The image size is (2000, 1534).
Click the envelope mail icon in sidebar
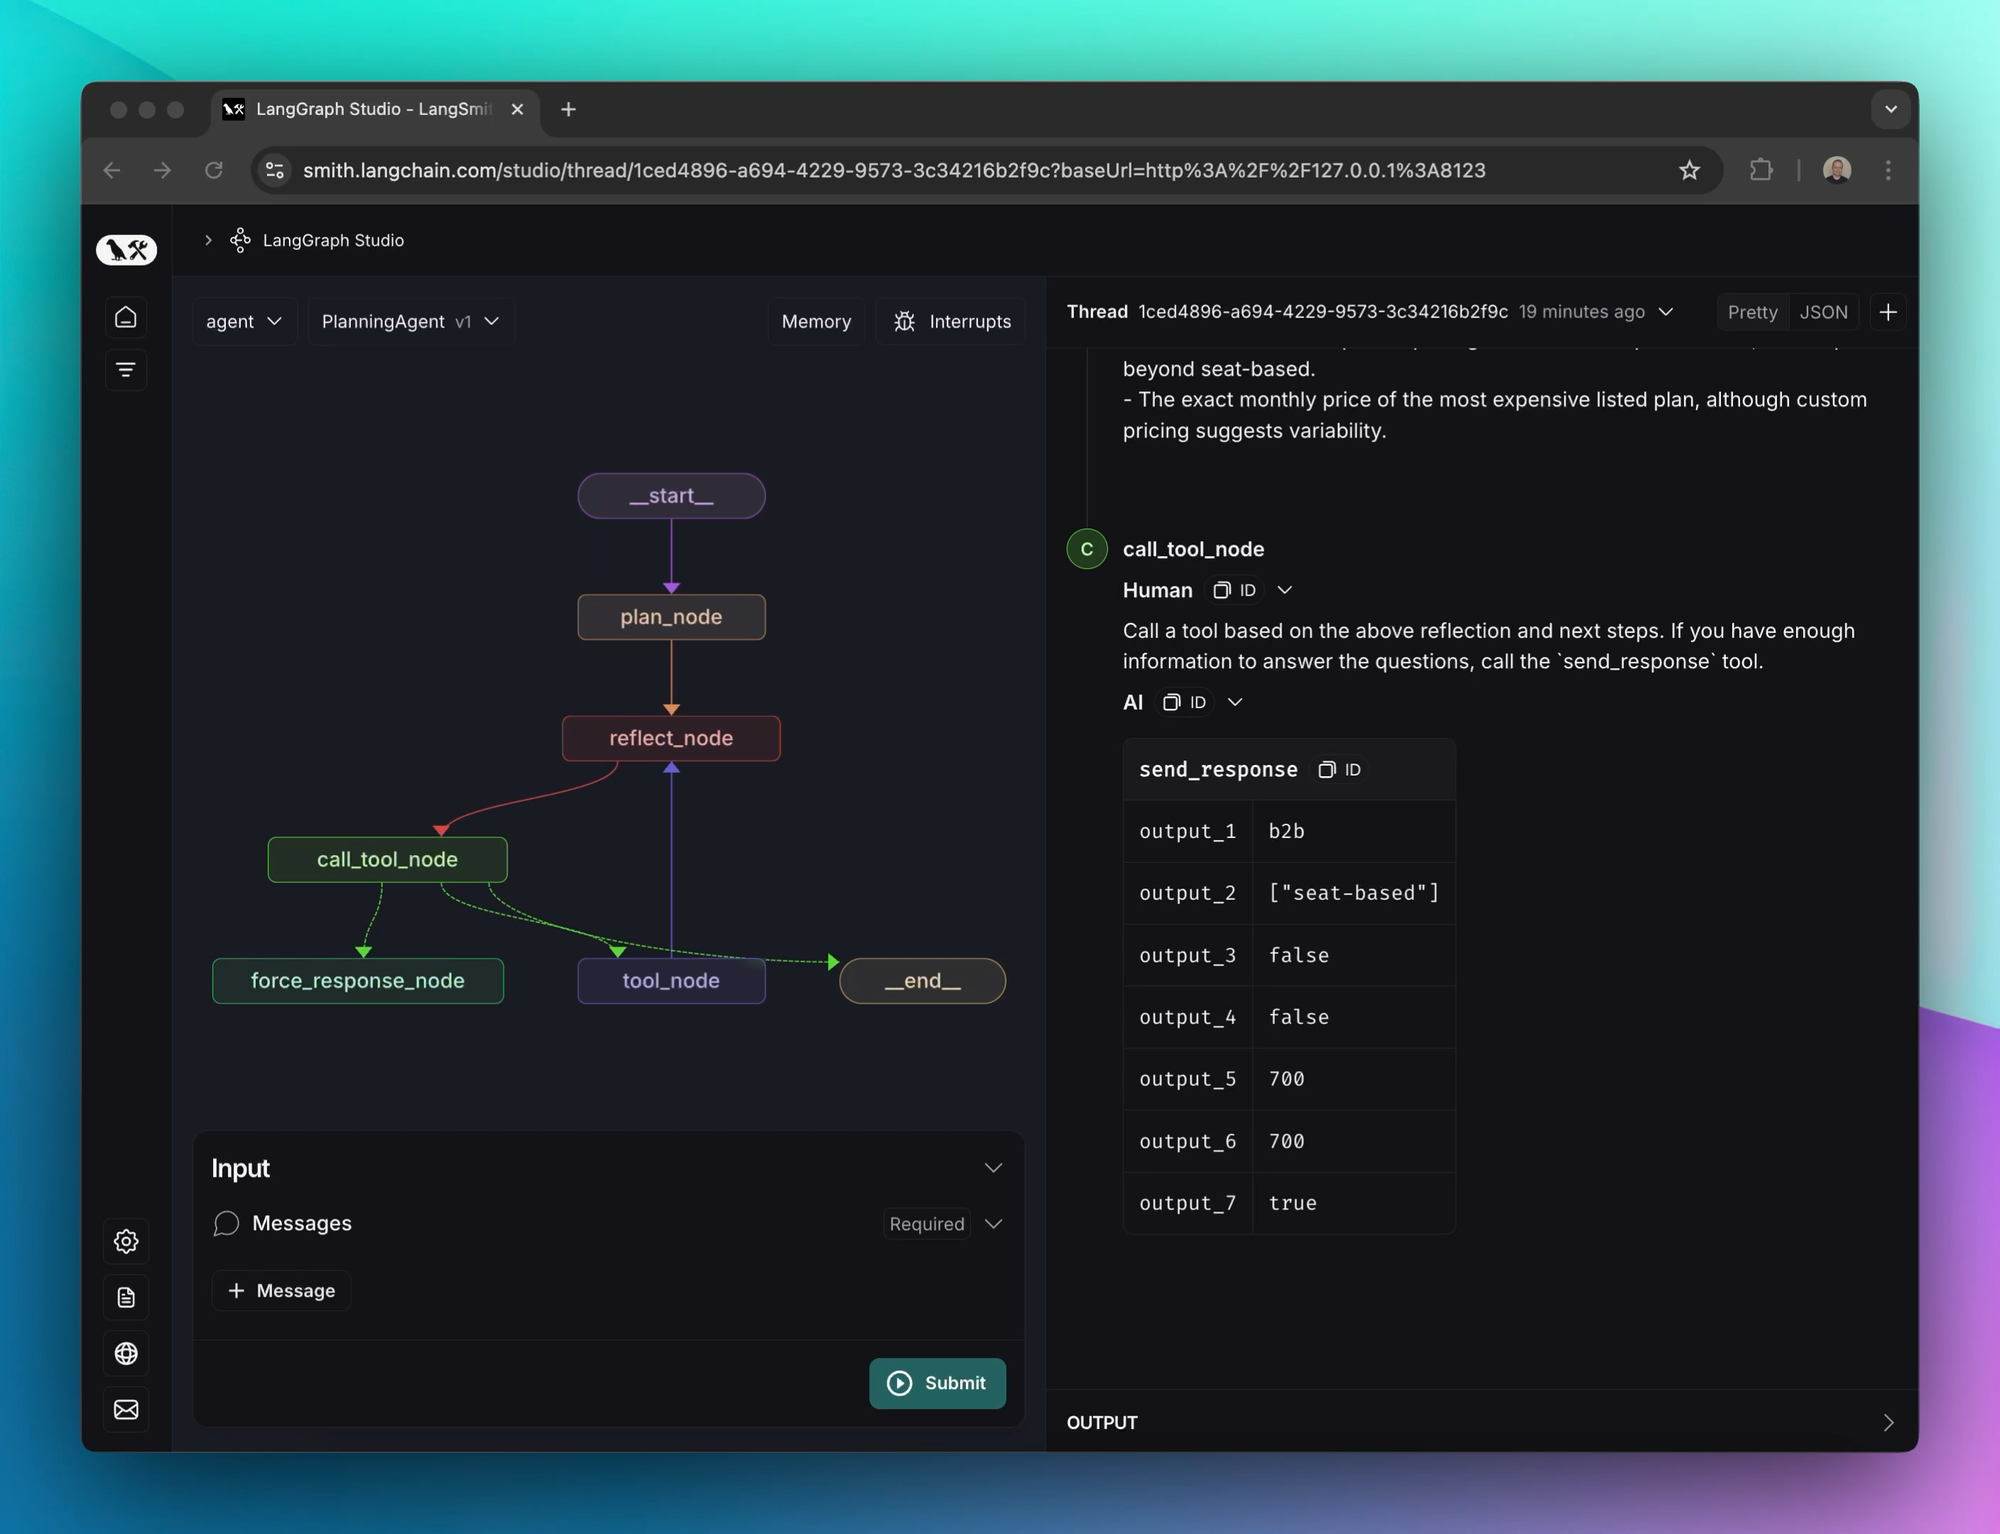click(x=126, y=1409)
